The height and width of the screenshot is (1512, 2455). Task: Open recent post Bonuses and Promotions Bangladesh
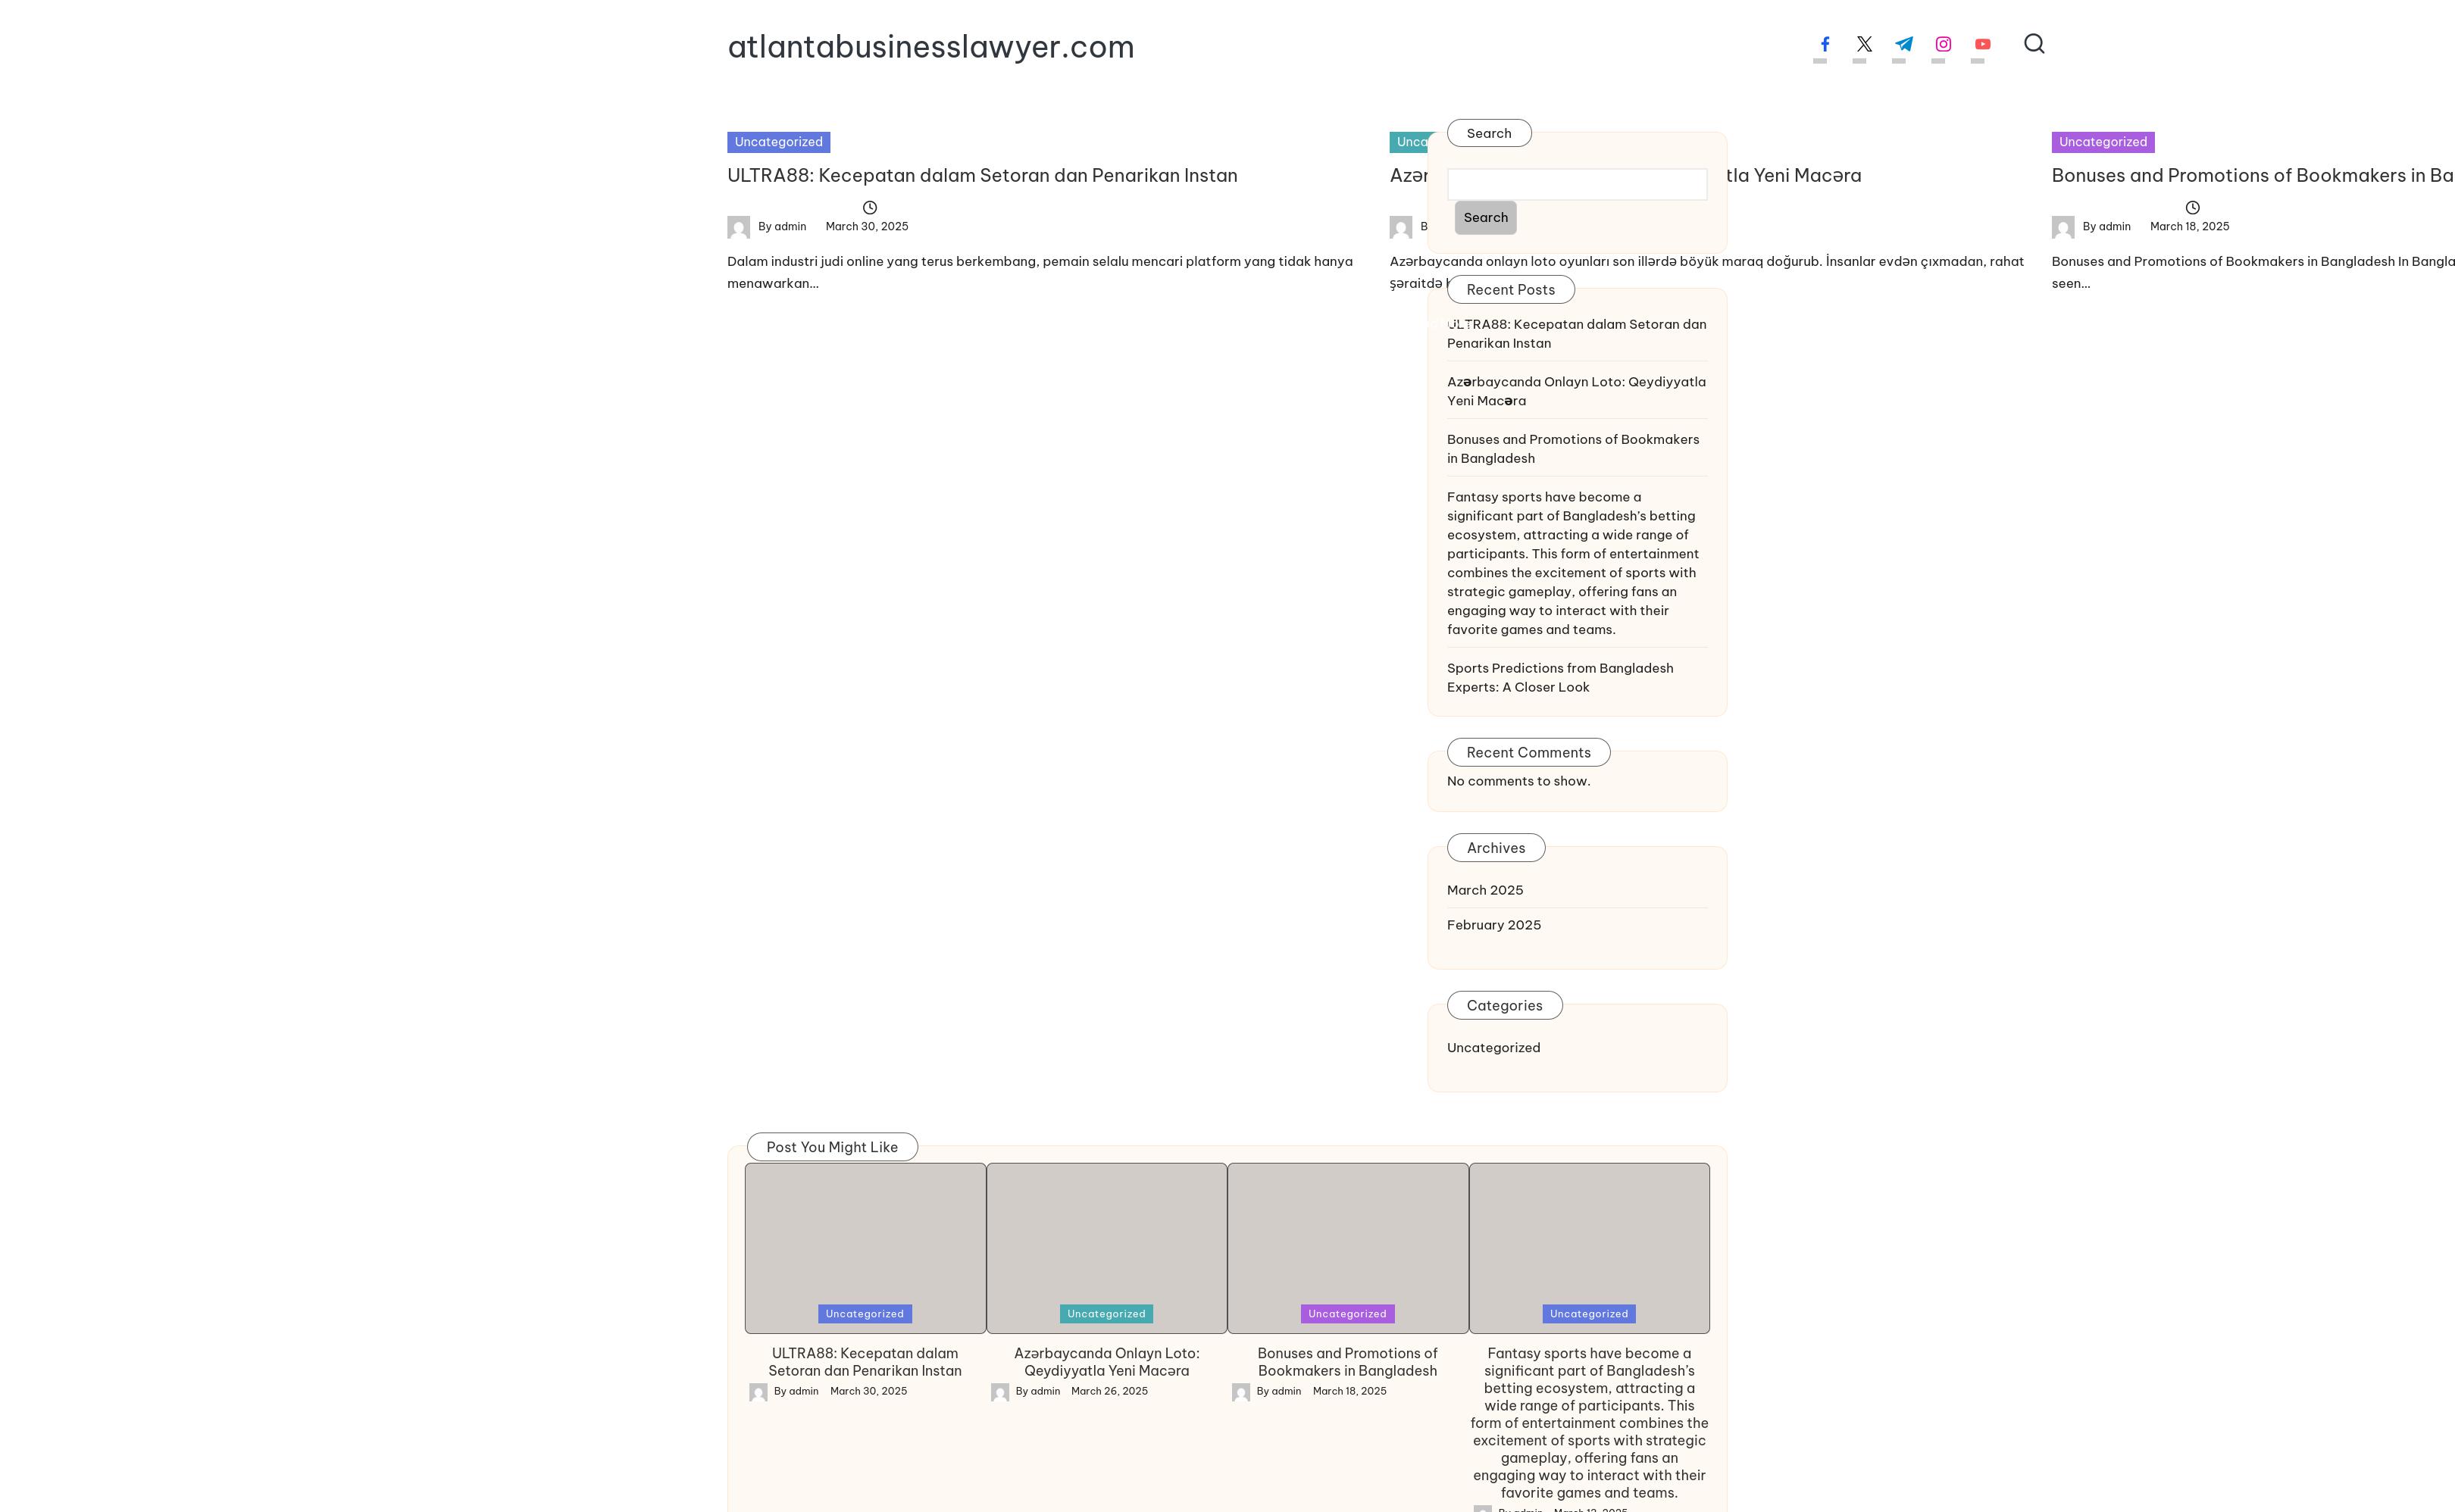pos(1573,449)
